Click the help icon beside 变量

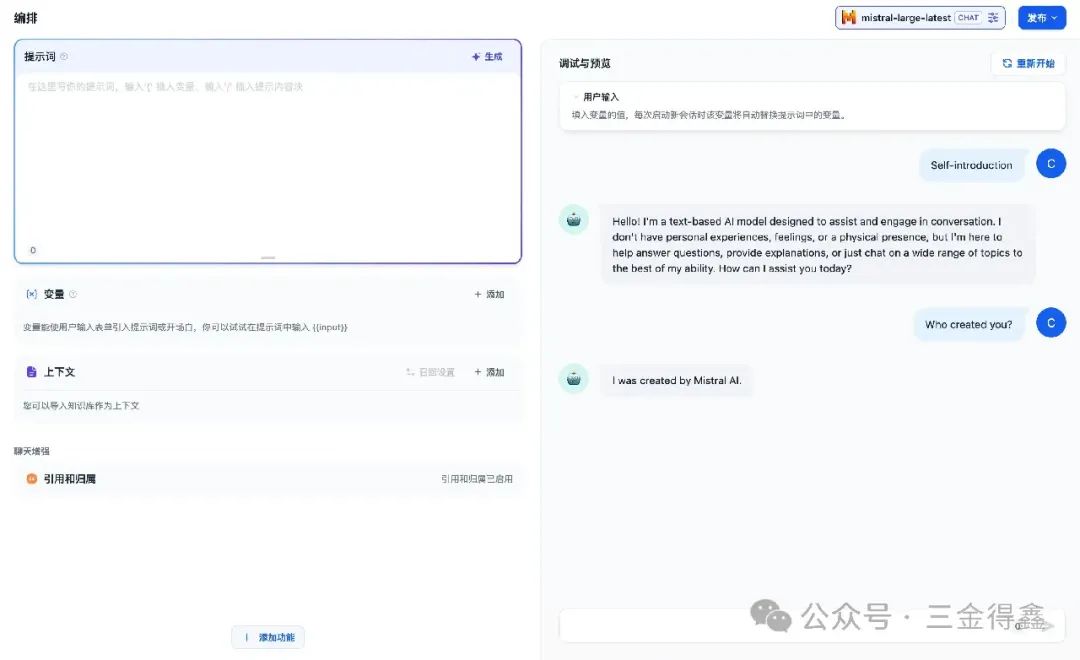click(73, 295)
